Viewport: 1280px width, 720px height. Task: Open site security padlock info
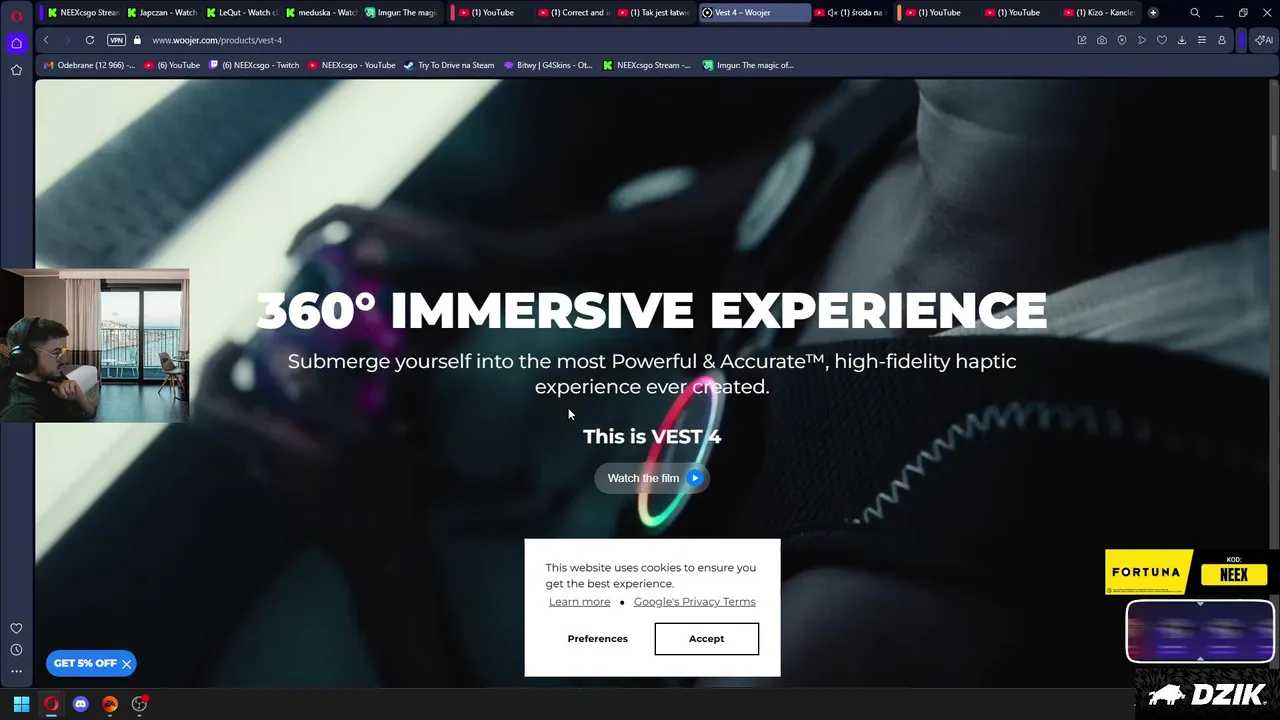138,40
